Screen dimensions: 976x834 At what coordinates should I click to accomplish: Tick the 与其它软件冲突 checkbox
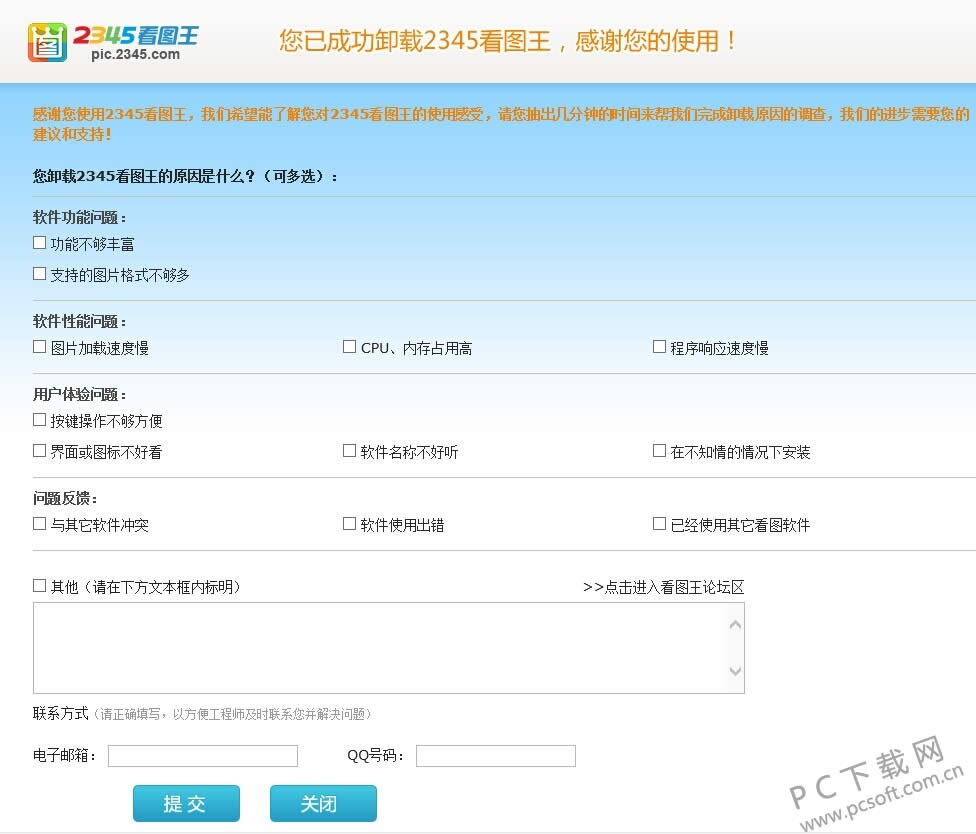(x=39, y=524)
